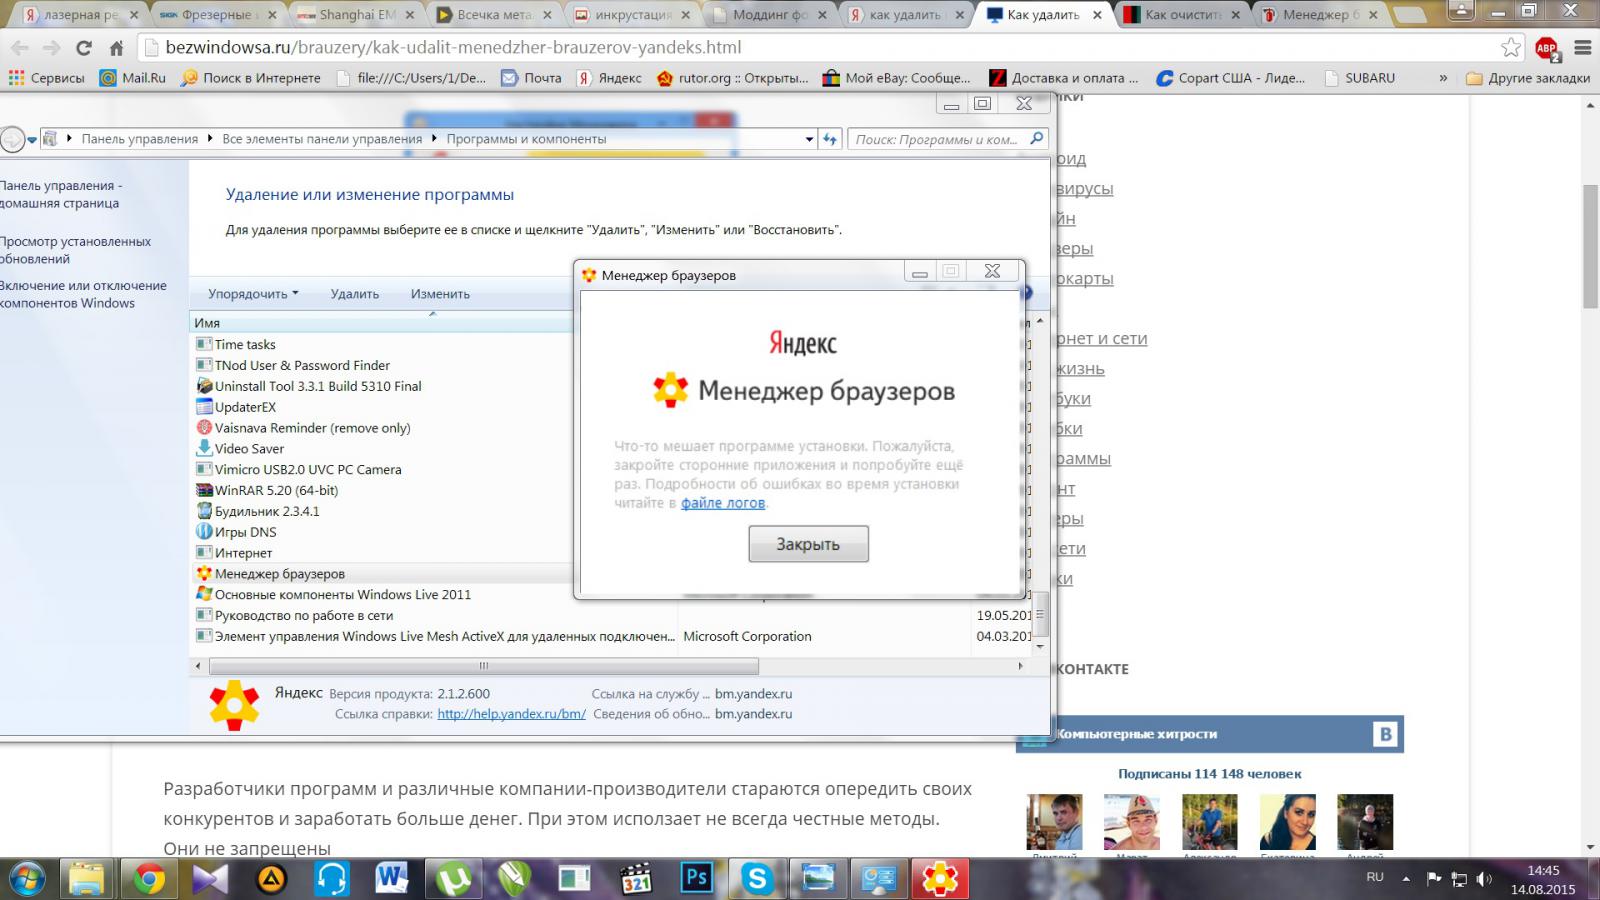Image resolution: width=1600 pixels, height=900 pixels.
Task: Click Chrome URL address field
Action: click(x=820, y=48)
